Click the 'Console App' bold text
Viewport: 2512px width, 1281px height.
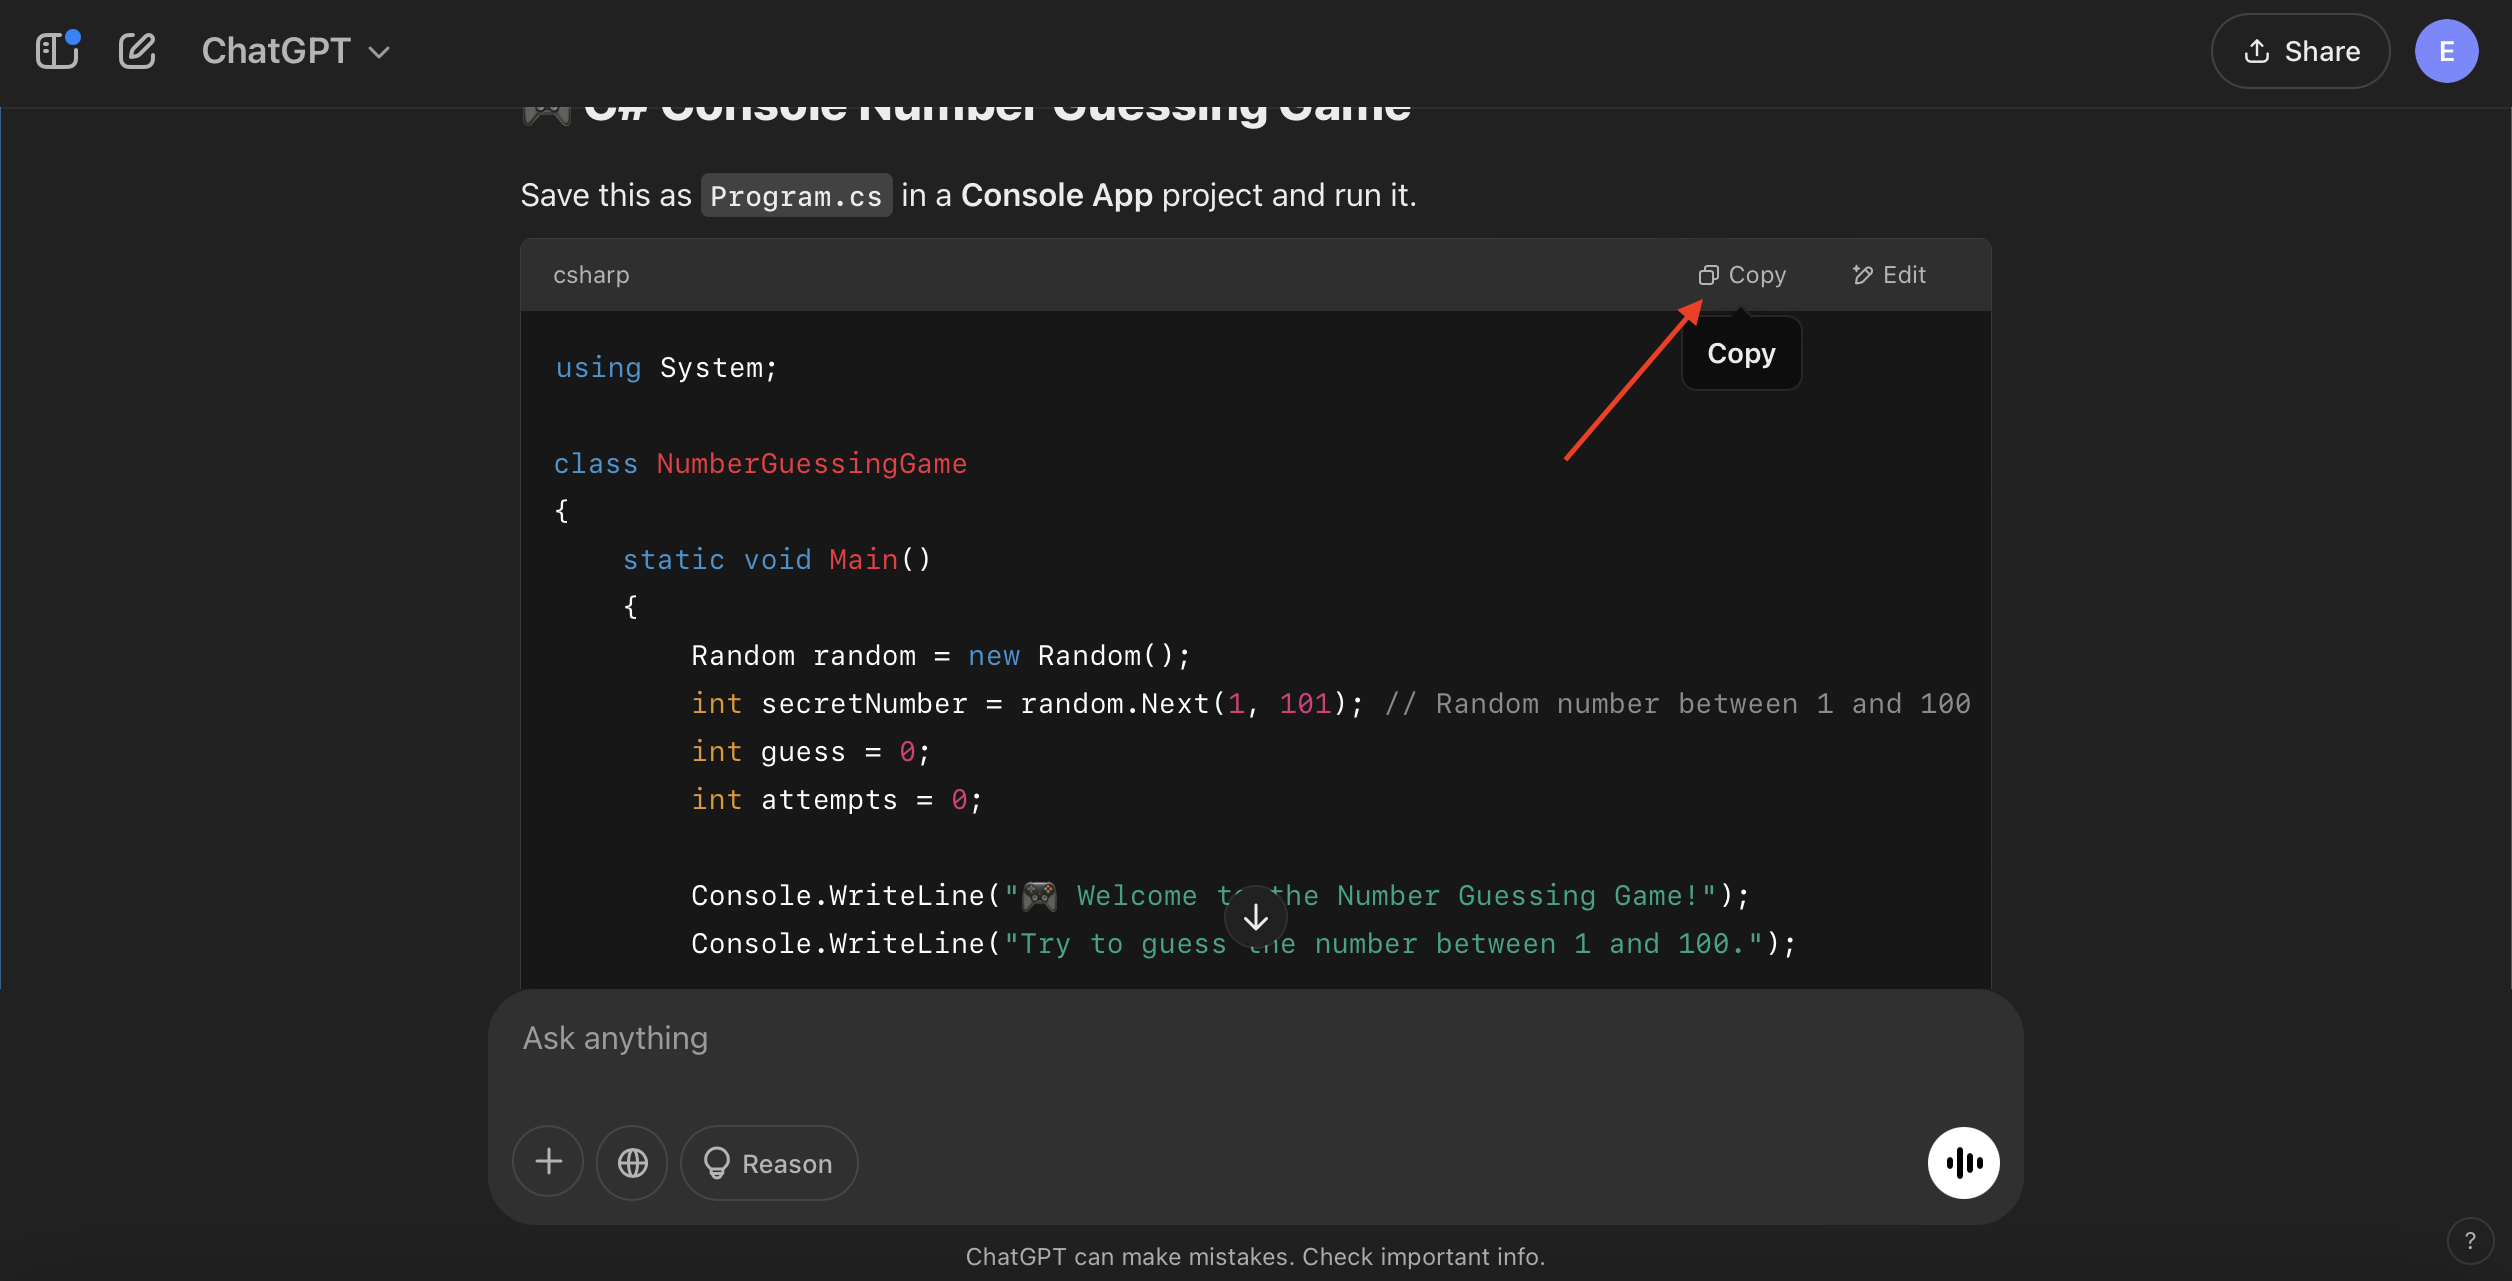[1057, 195]
